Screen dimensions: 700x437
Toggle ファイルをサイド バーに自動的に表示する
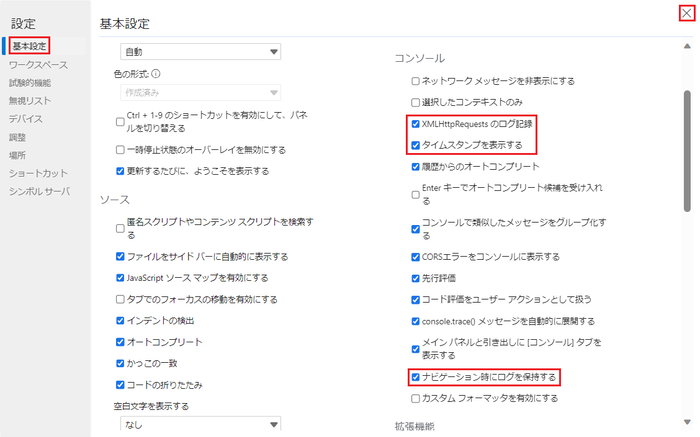click(120, 256)
